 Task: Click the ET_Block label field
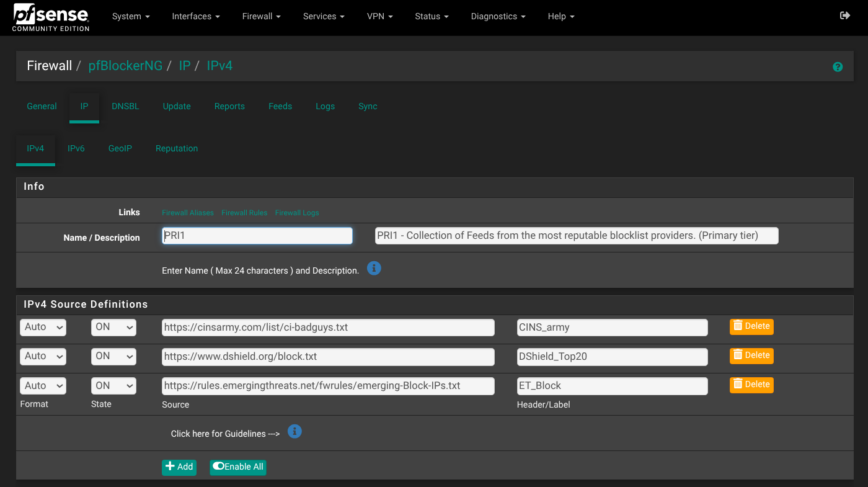coord(612,386)
